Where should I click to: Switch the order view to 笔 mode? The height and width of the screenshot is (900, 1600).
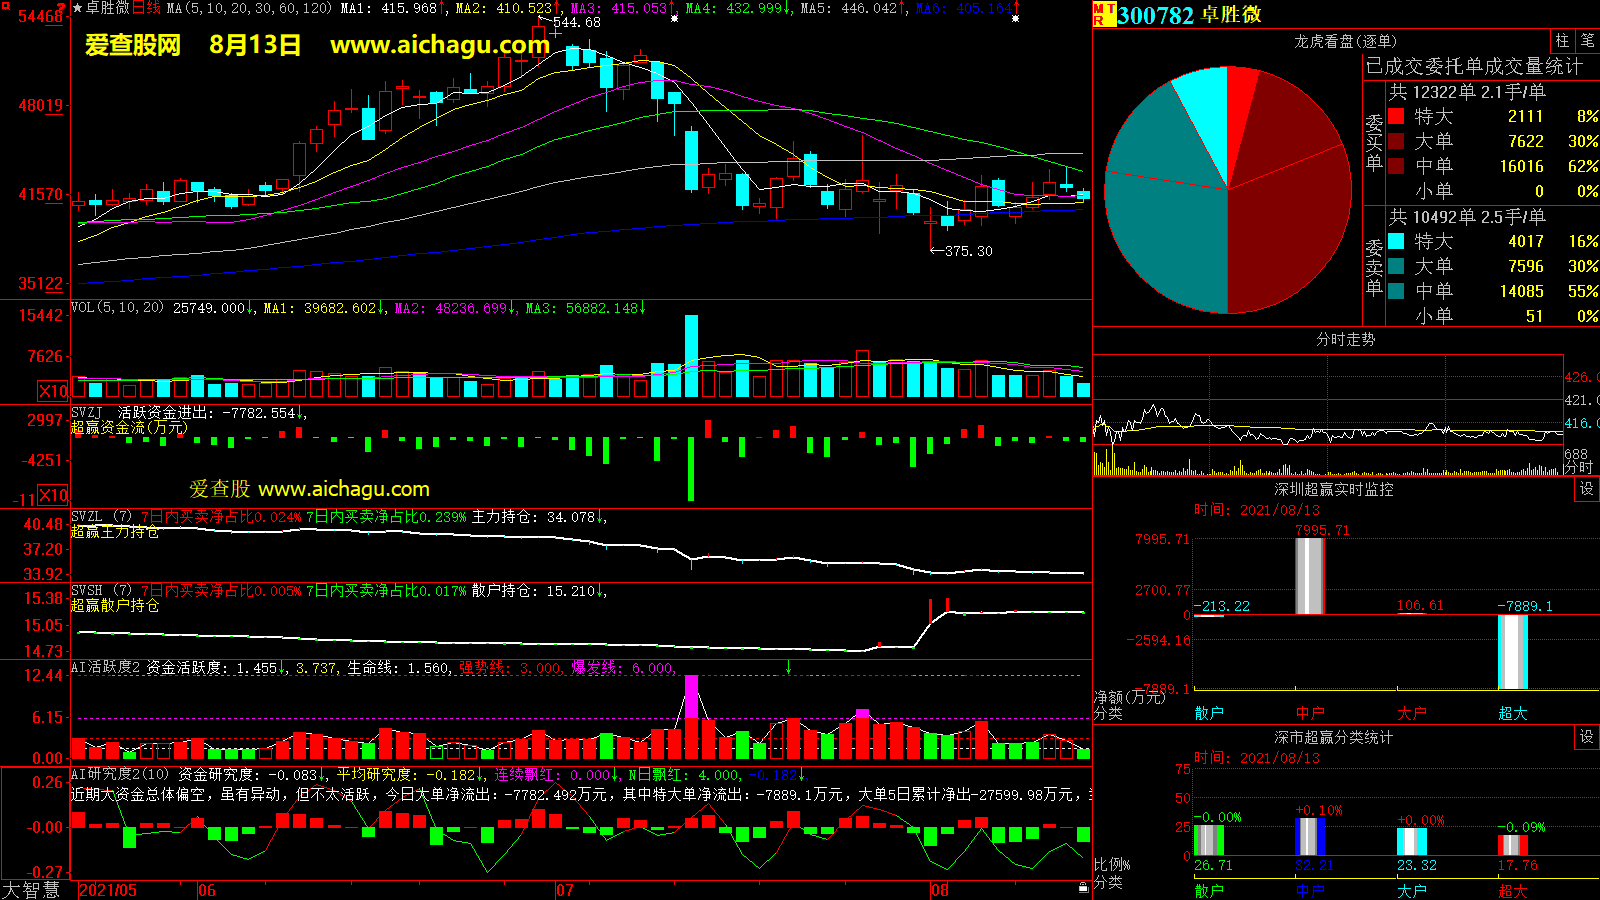click(x=1588, y=40)
